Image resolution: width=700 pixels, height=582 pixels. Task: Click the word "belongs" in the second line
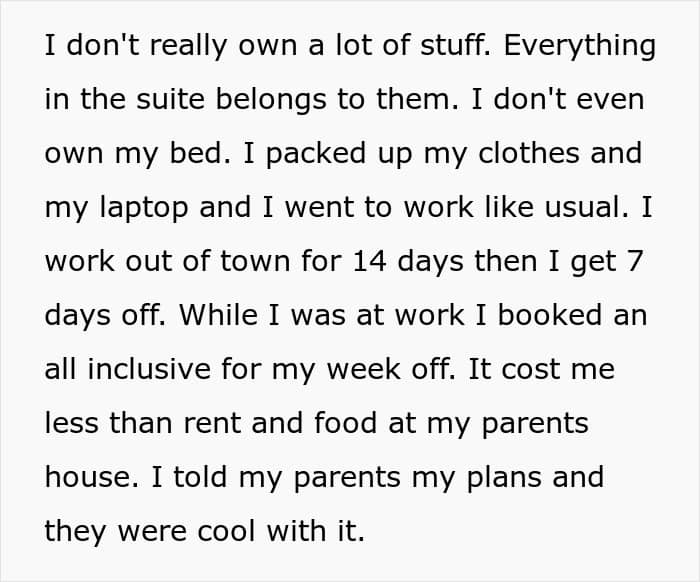pos(271,100)
